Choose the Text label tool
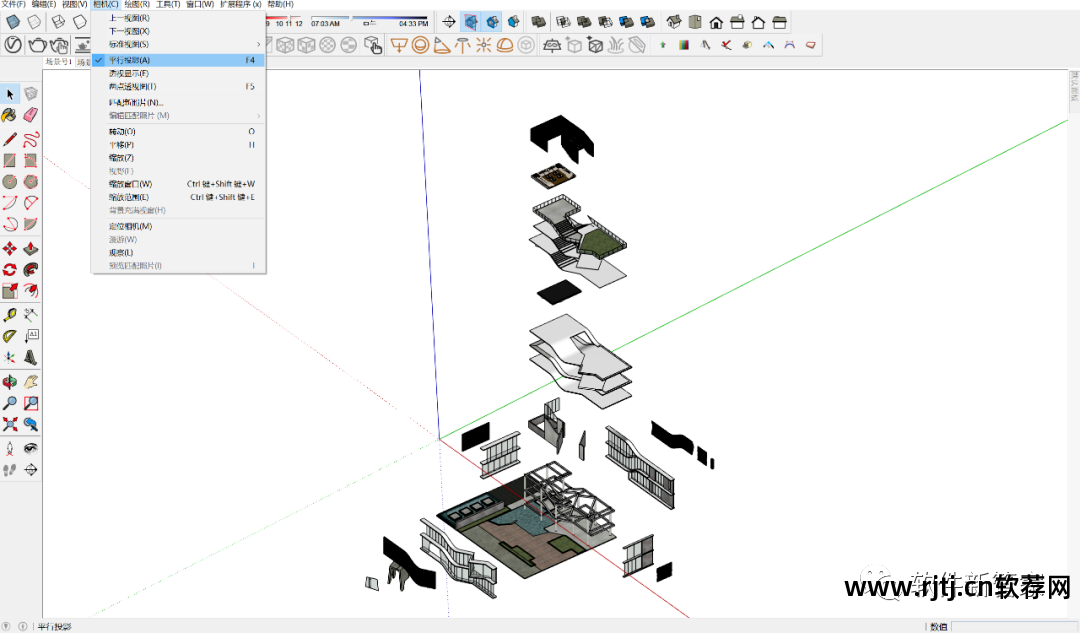Screen dimensions: 1080x633 30,336
